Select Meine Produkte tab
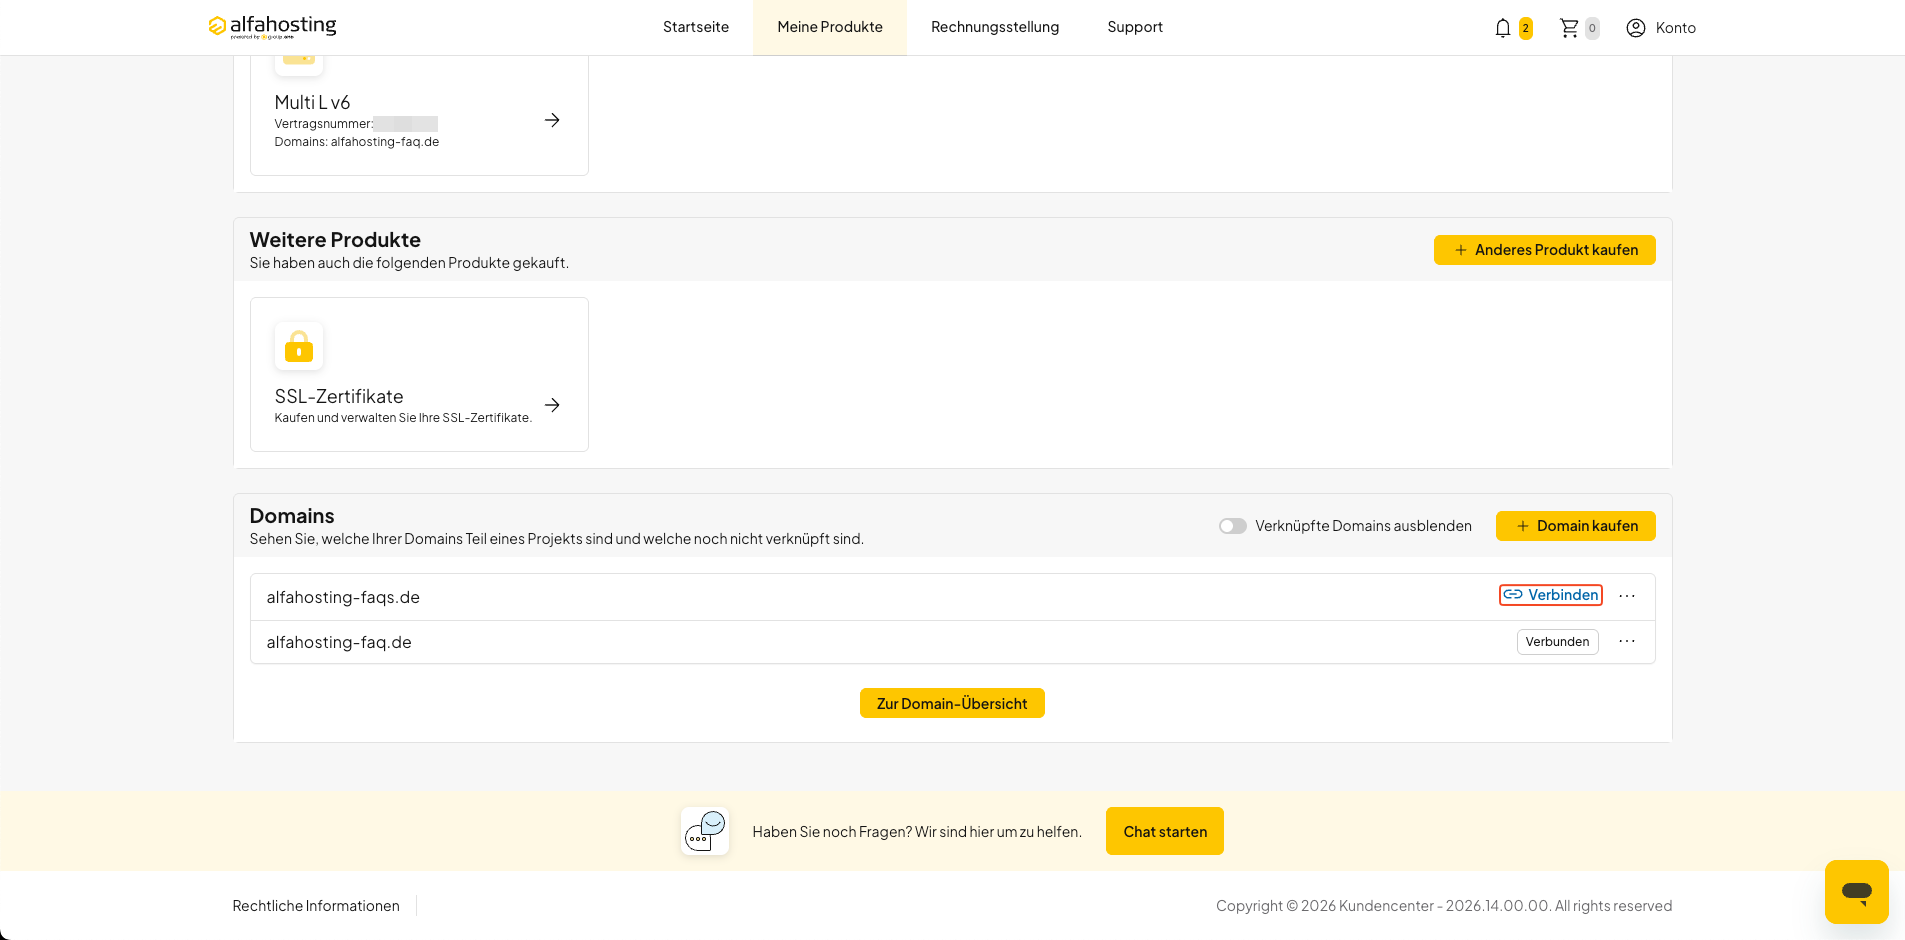The height and width of the screenshot is (940, 1905). tap(830, 27)
